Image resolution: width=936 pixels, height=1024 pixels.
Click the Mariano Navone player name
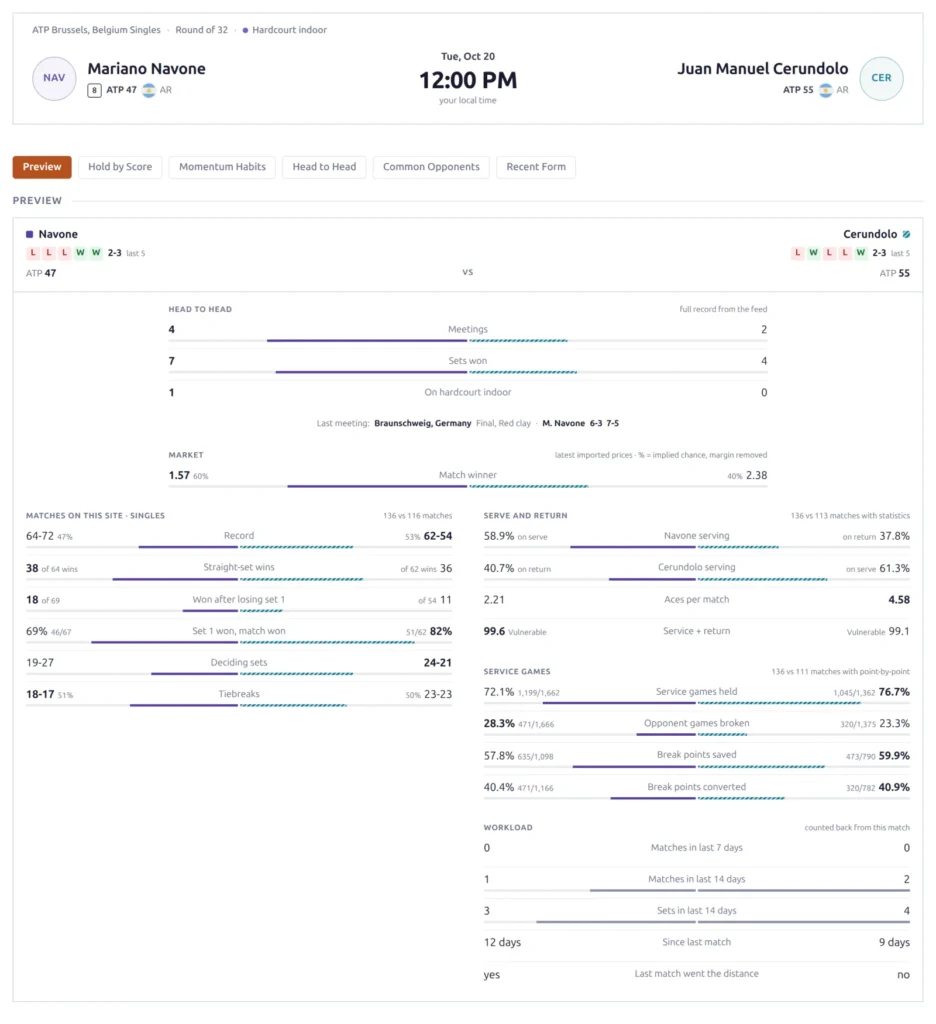click(146, 69)
